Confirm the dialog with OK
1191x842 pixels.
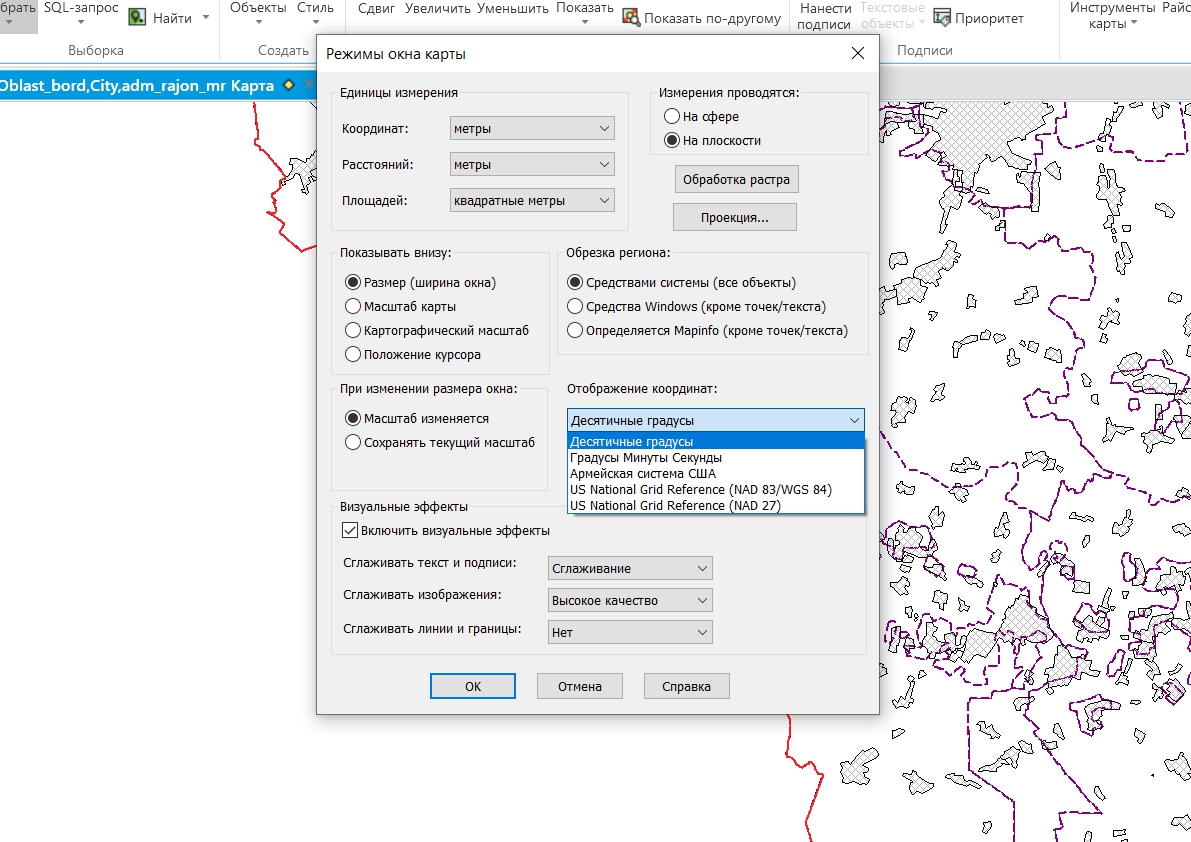pyautogui.click(x=472, y=686)
